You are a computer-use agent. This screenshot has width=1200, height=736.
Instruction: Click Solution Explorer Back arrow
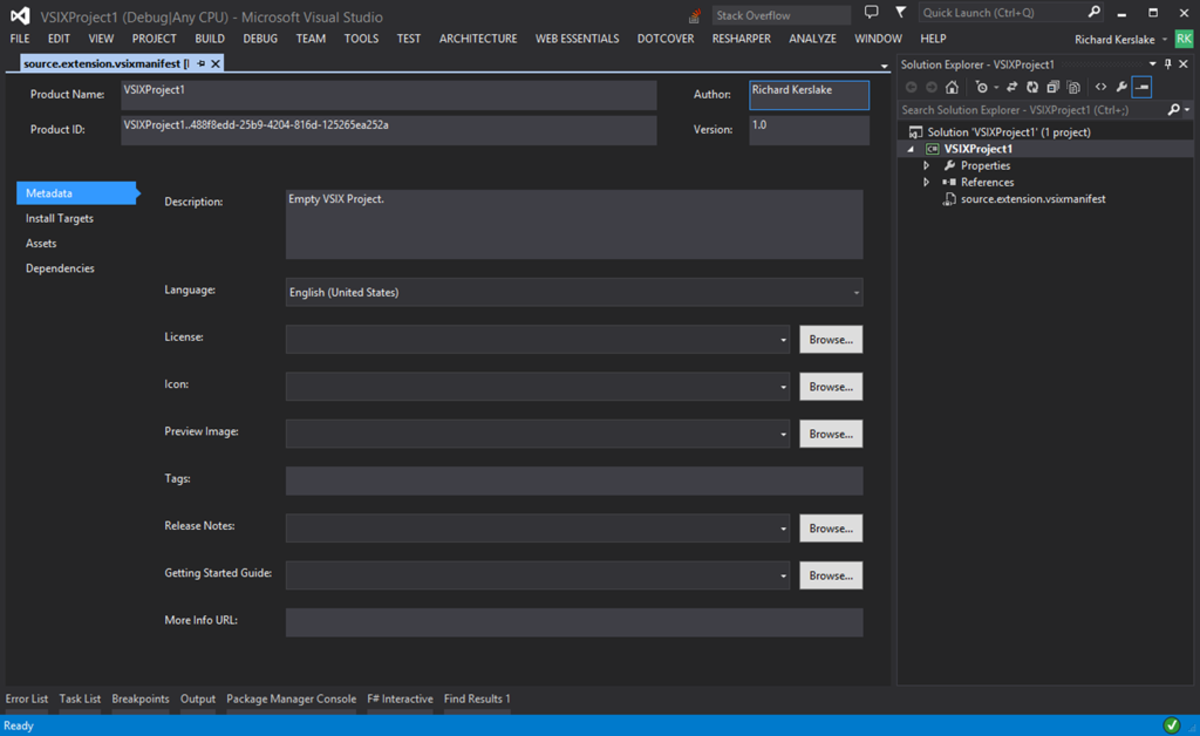tap(911, 87)
